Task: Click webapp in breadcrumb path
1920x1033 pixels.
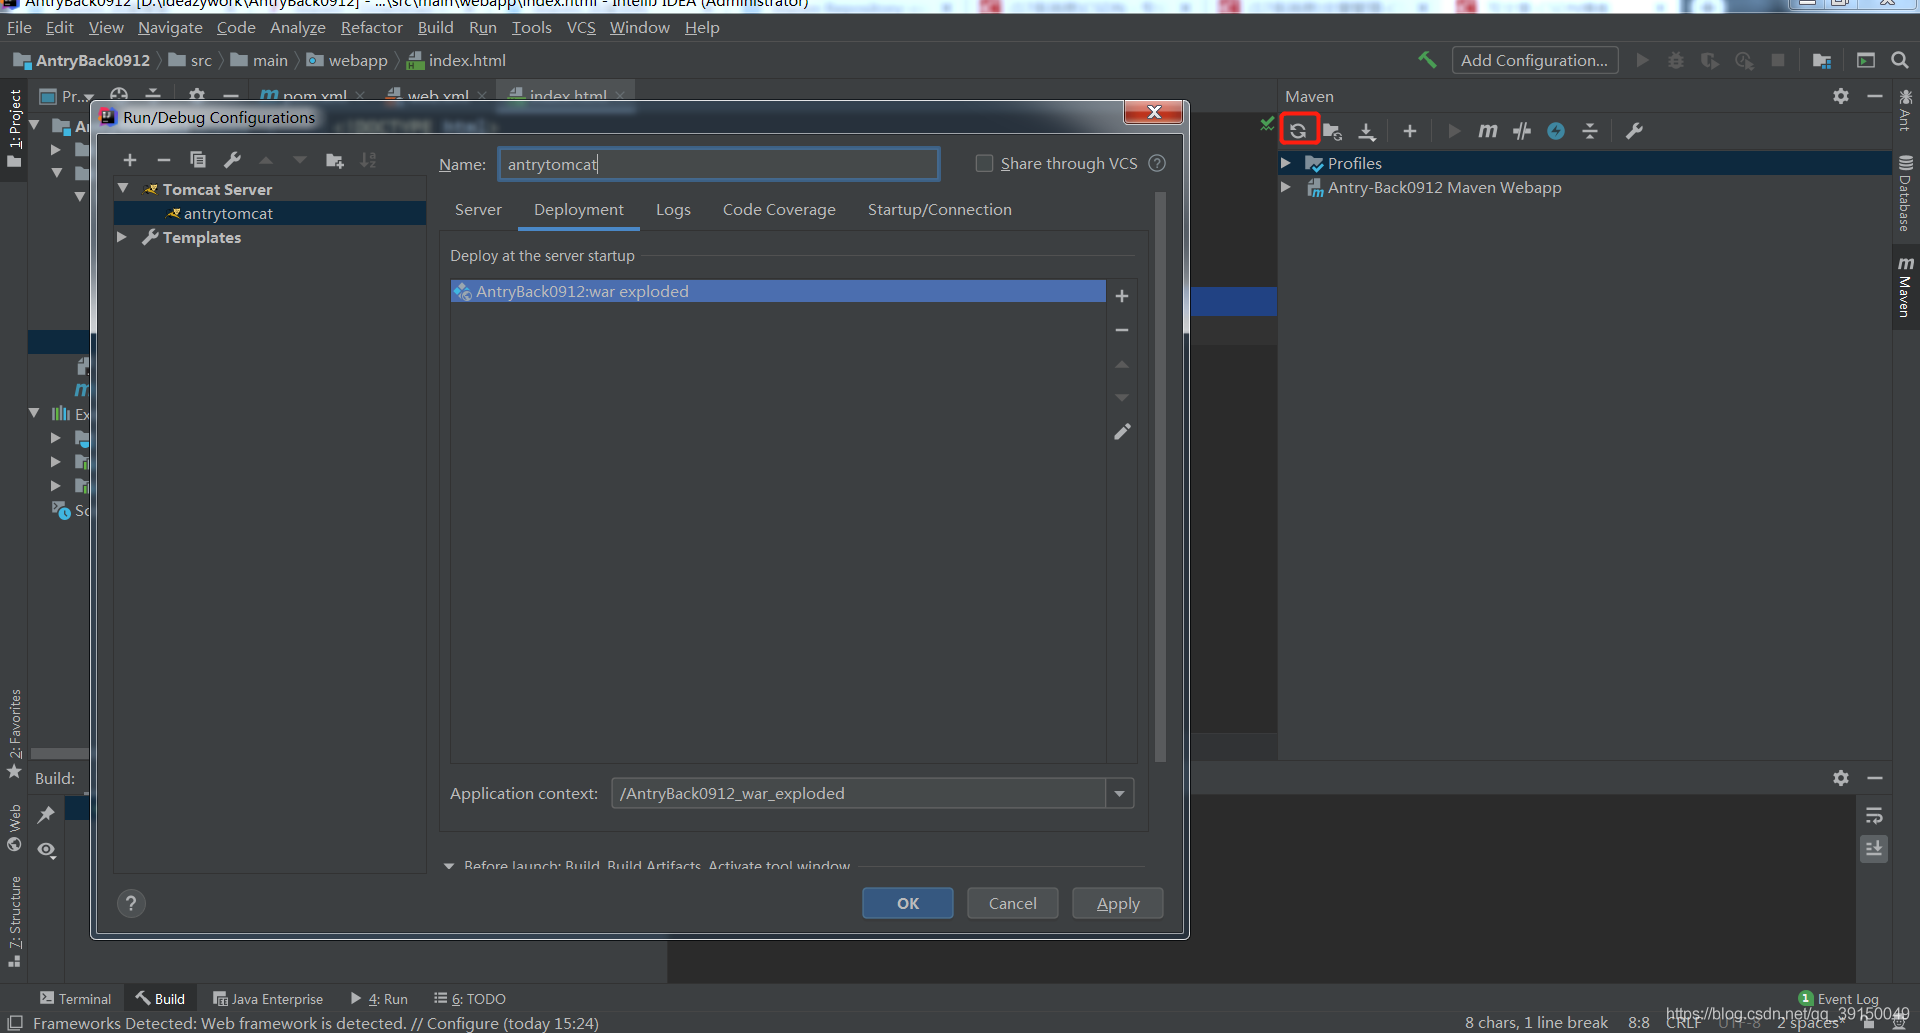Action: tap(347, 61)
